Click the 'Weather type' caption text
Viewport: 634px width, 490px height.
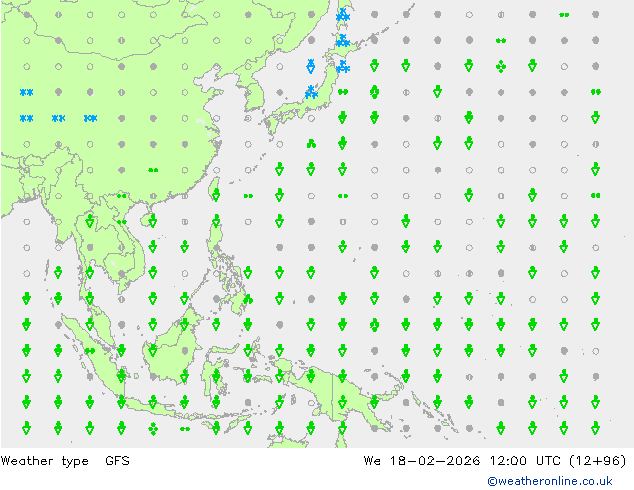(44, 461)
